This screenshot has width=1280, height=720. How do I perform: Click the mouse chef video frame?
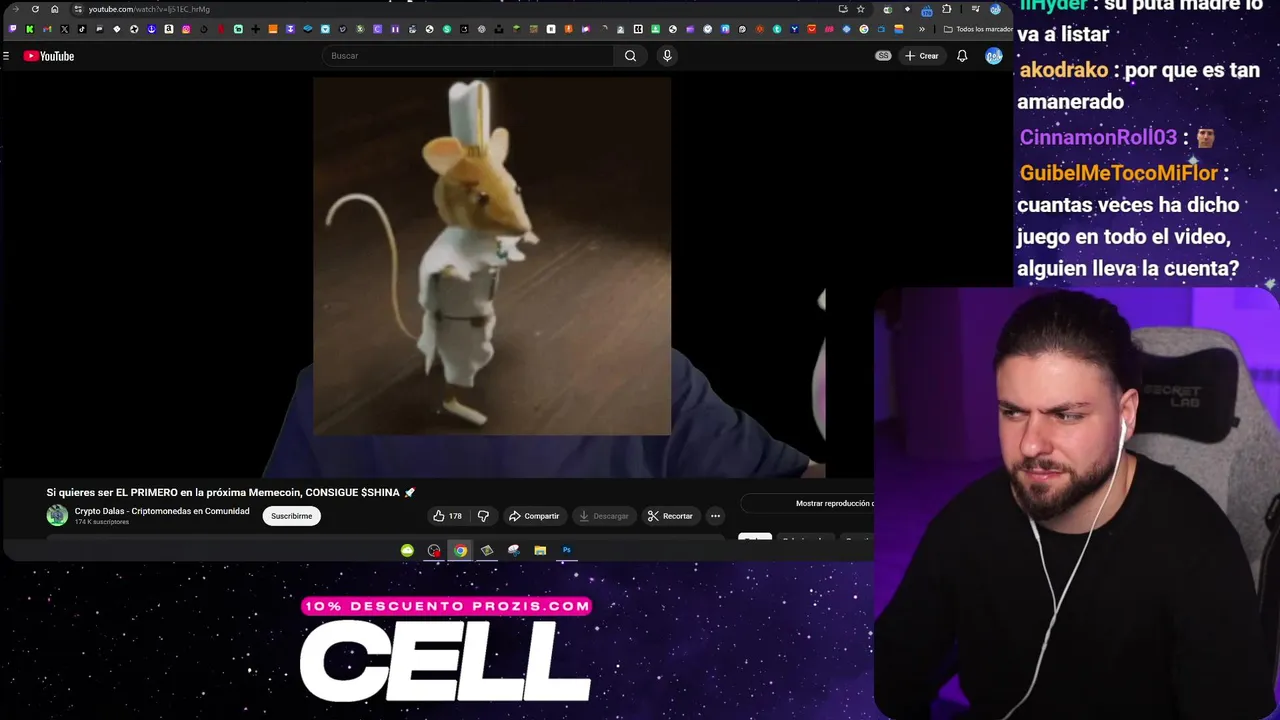[x=492, y=257]
